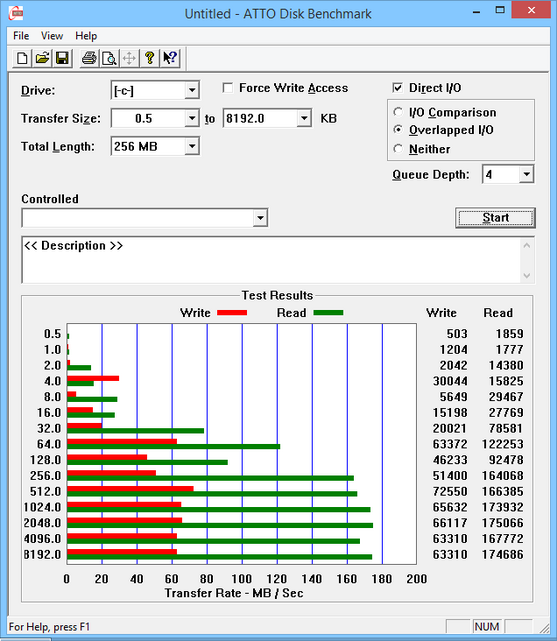Open the File menu
The image size is (557, 641).
tap(21, 36)
